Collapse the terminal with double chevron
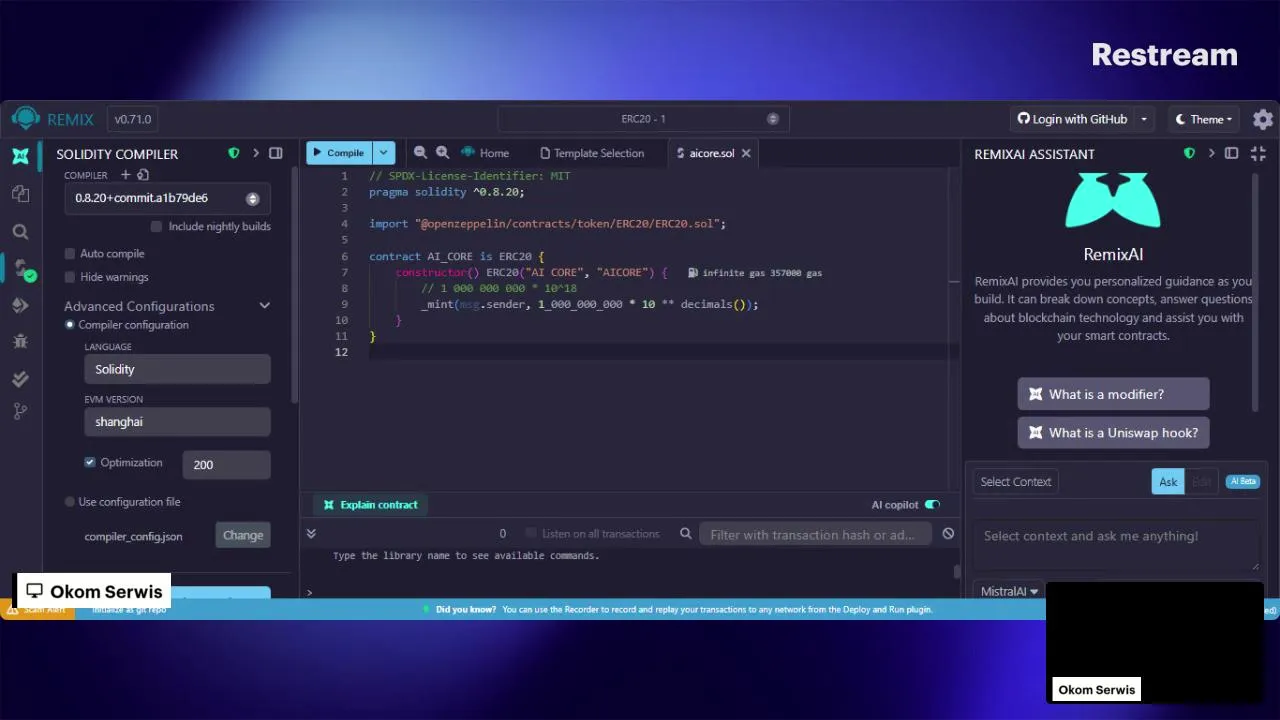 311,534
